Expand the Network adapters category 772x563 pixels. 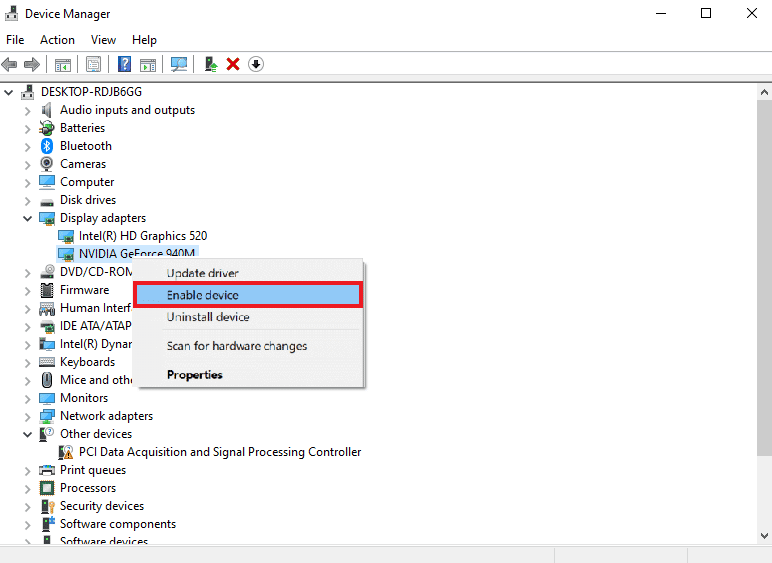[28, 417]
